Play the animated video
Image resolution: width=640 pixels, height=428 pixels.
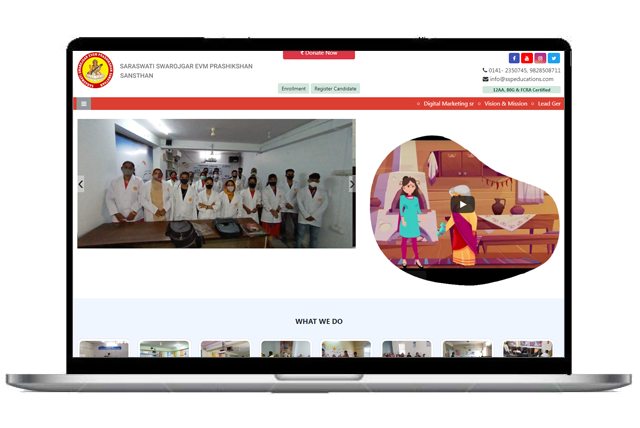click(461, 204)
